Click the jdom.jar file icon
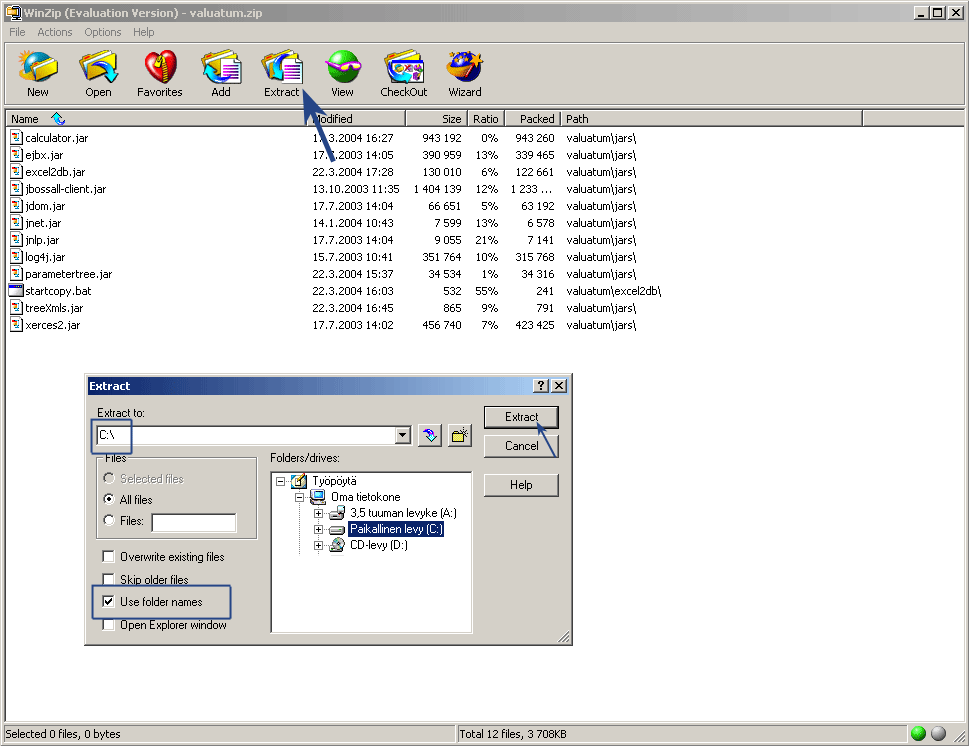Image resolution: width=969 pixels, height=746 pixels. coord(16,205)
